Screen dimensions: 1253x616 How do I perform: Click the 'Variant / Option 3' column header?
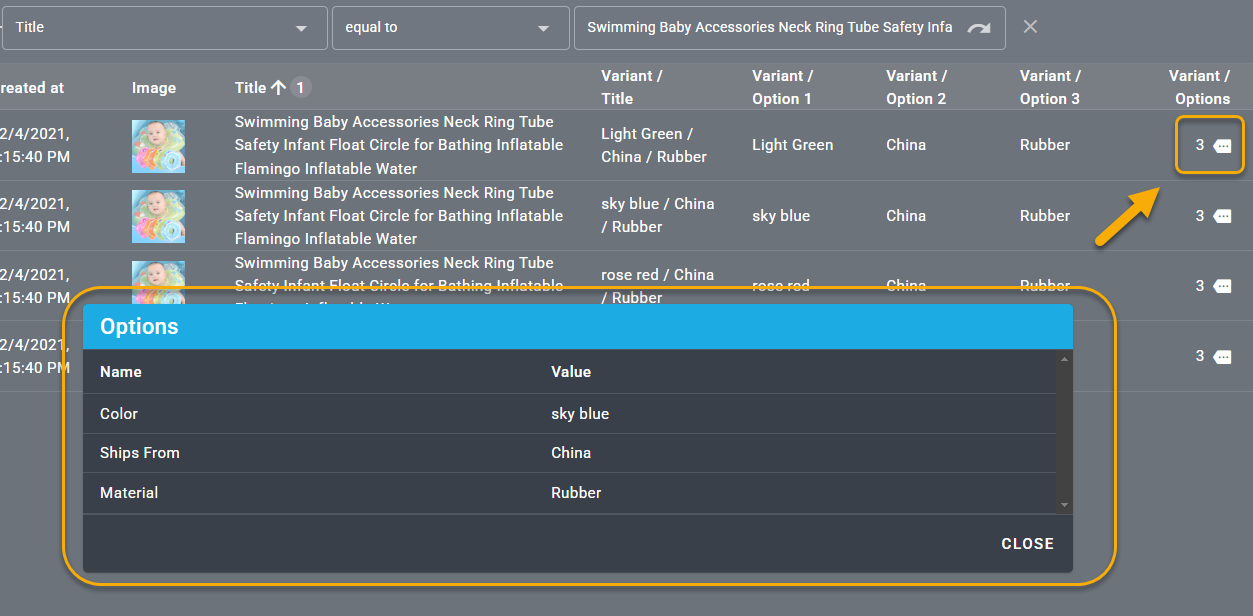coord(1050,87)
